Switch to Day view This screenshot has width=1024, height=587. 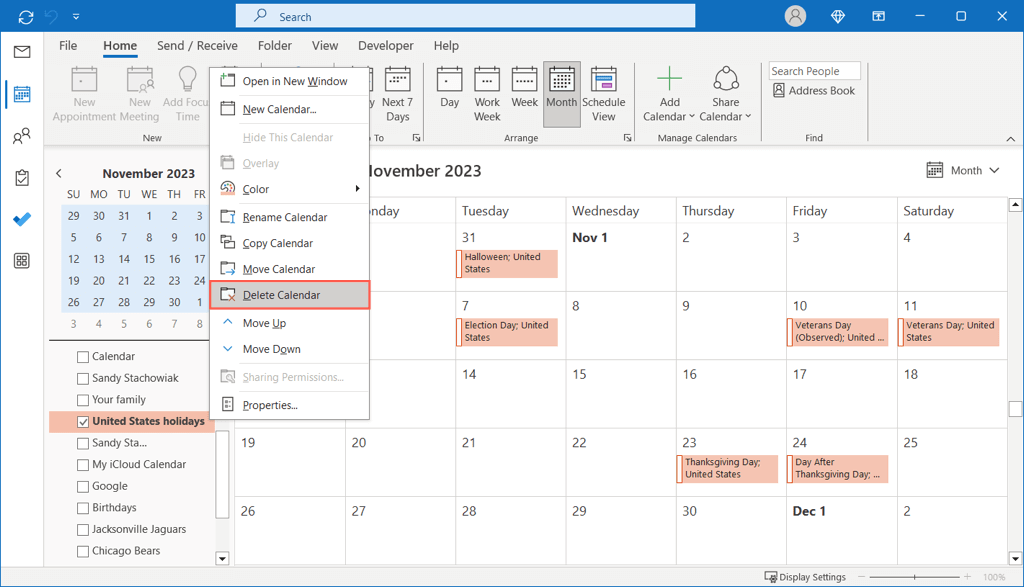(449, 87)
